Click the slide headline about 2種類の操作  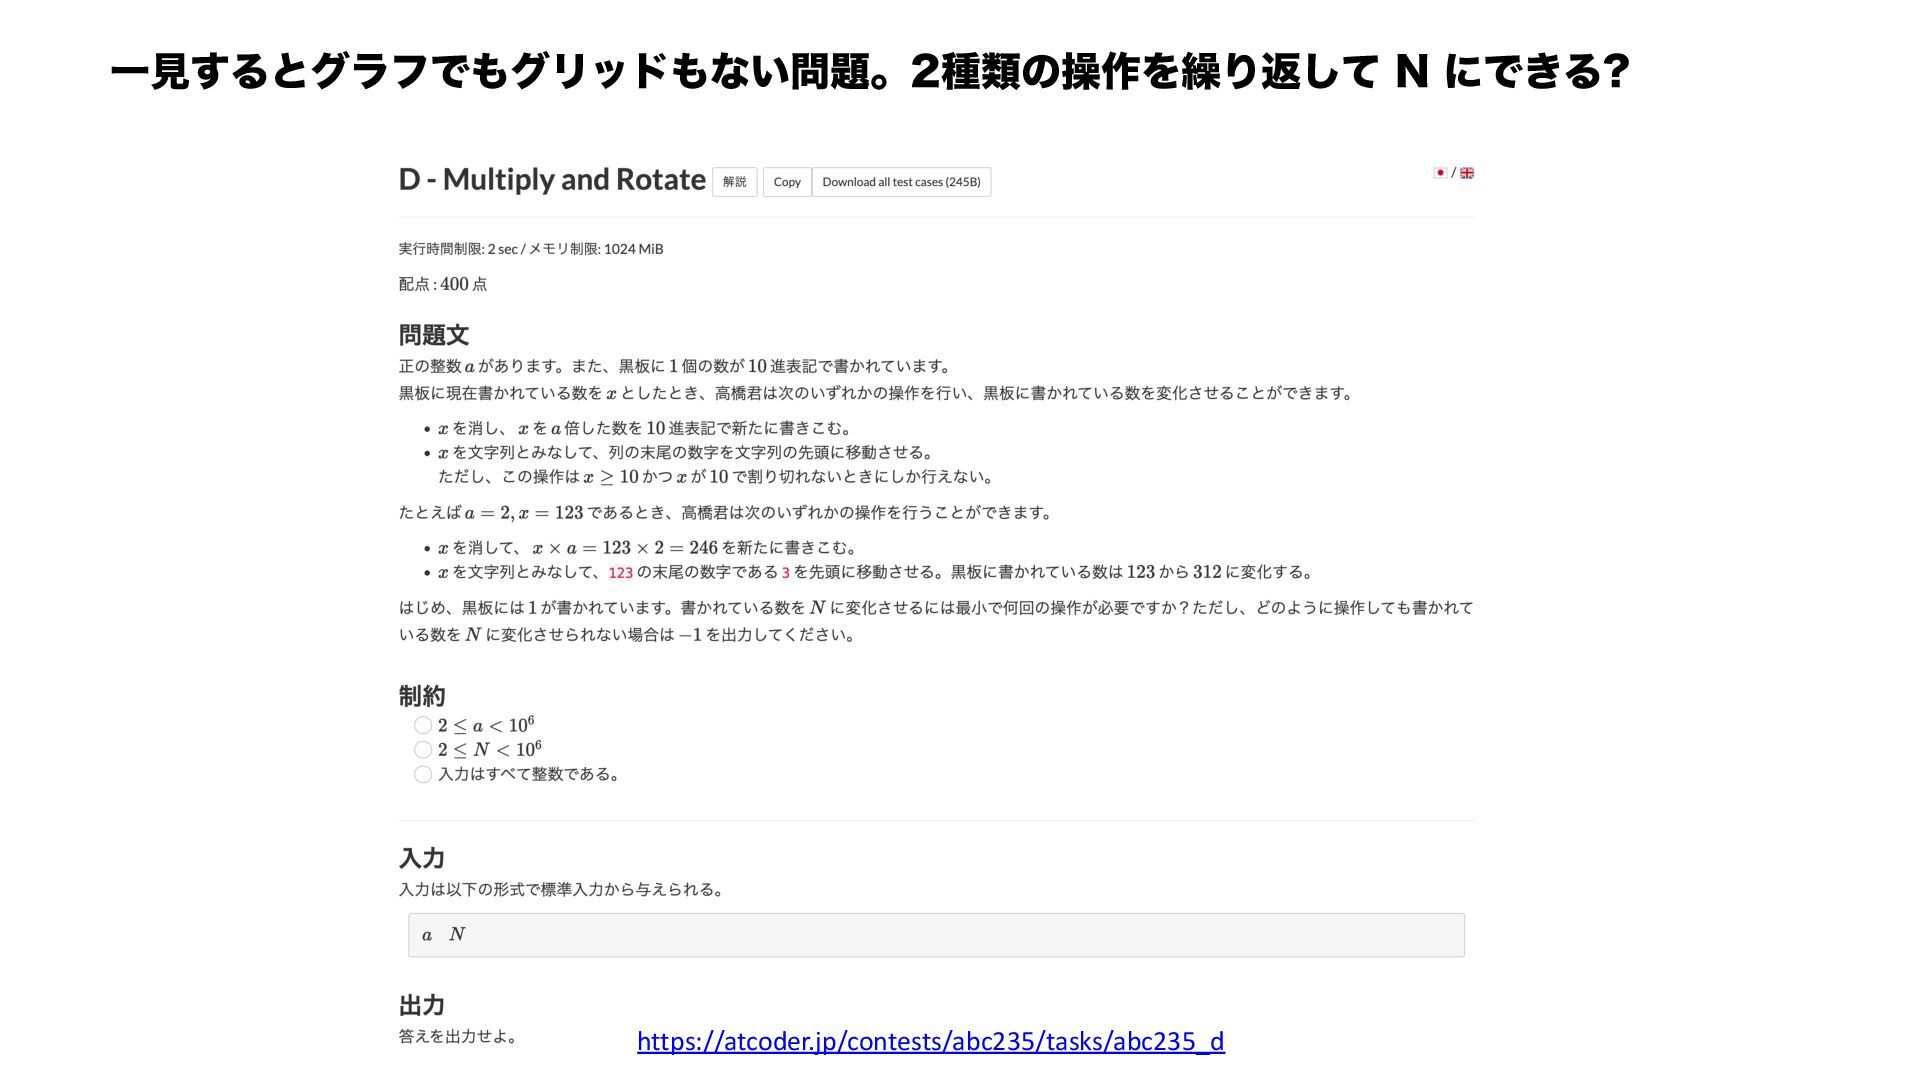[x=870, y=72]
